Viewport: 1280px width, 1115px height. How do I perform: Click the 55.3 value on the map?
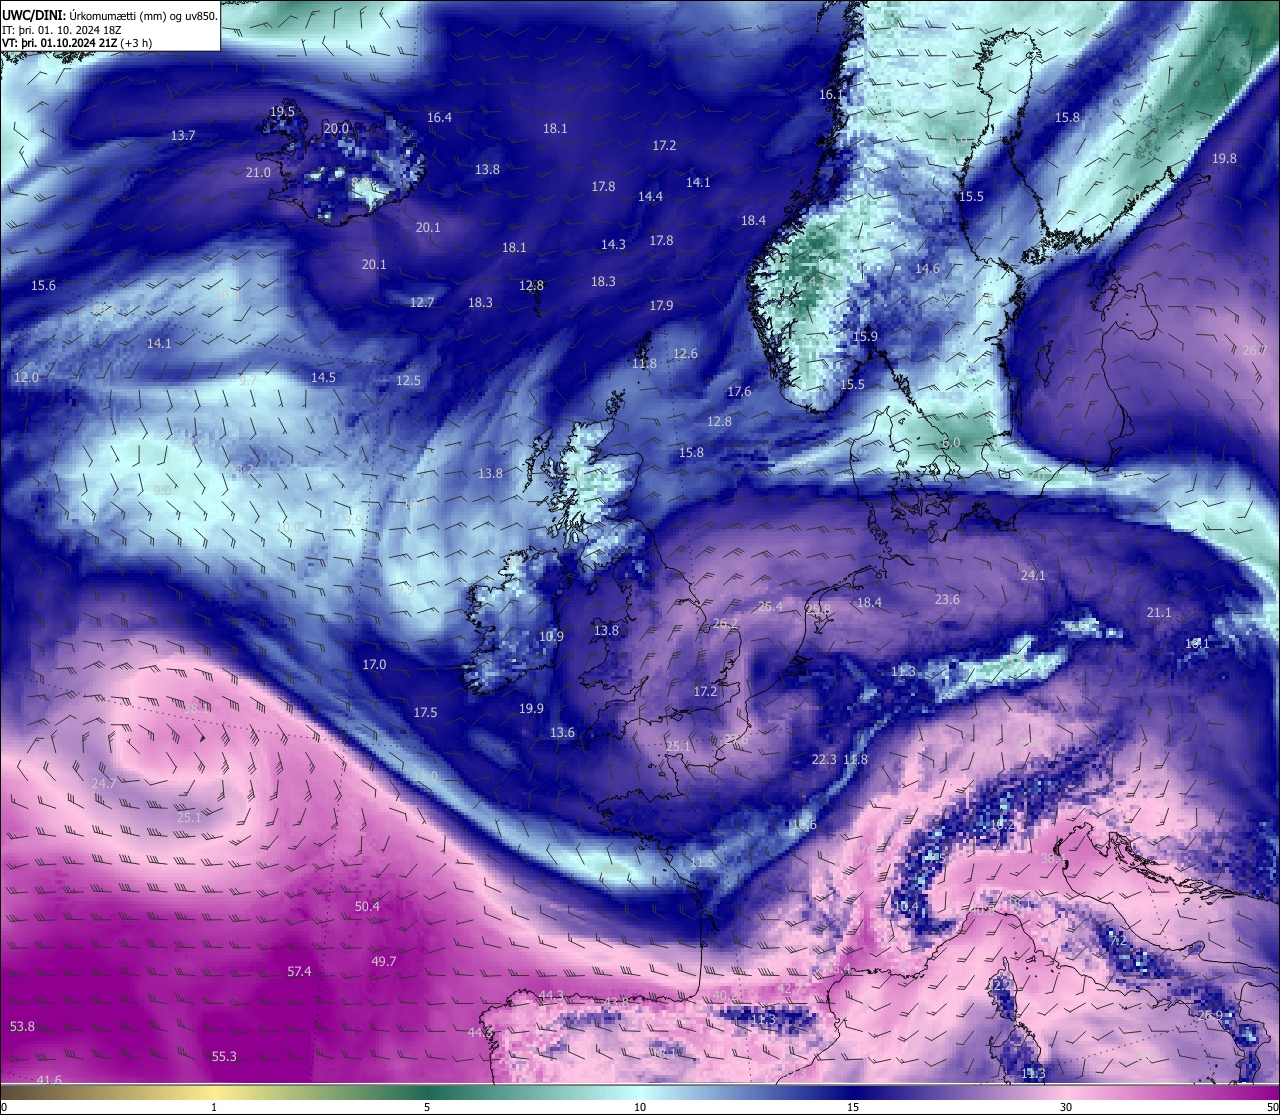(x=224, y=1056)
